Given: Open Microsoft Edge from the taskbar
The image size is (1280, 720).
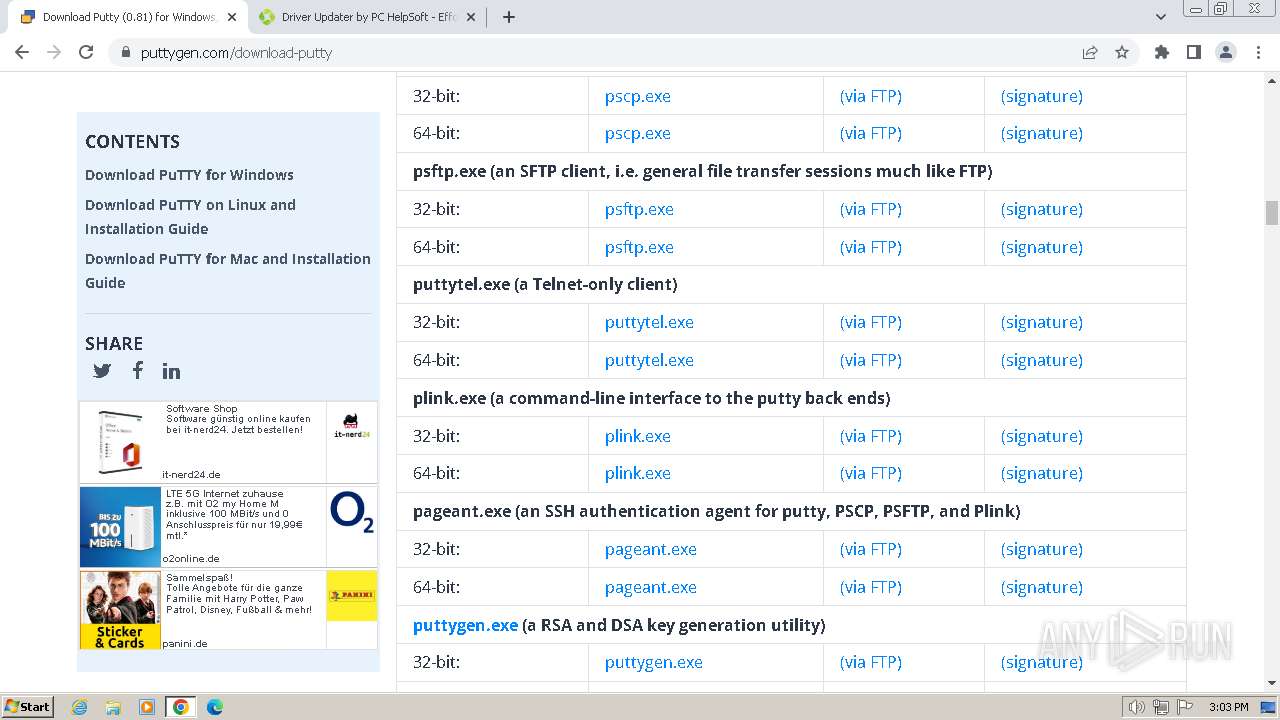Looking at the screenshot, I should pos(215,707).
